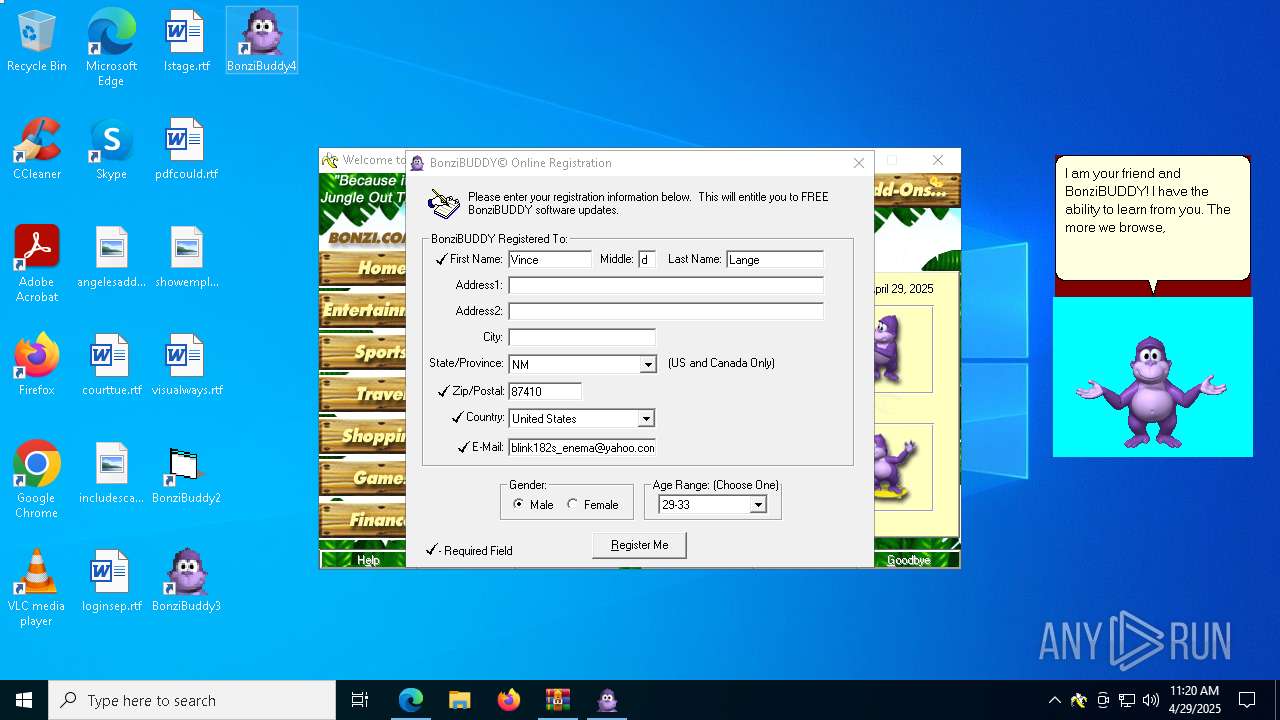Open Sports in Bonzi sidebar menu

point(362,352)
